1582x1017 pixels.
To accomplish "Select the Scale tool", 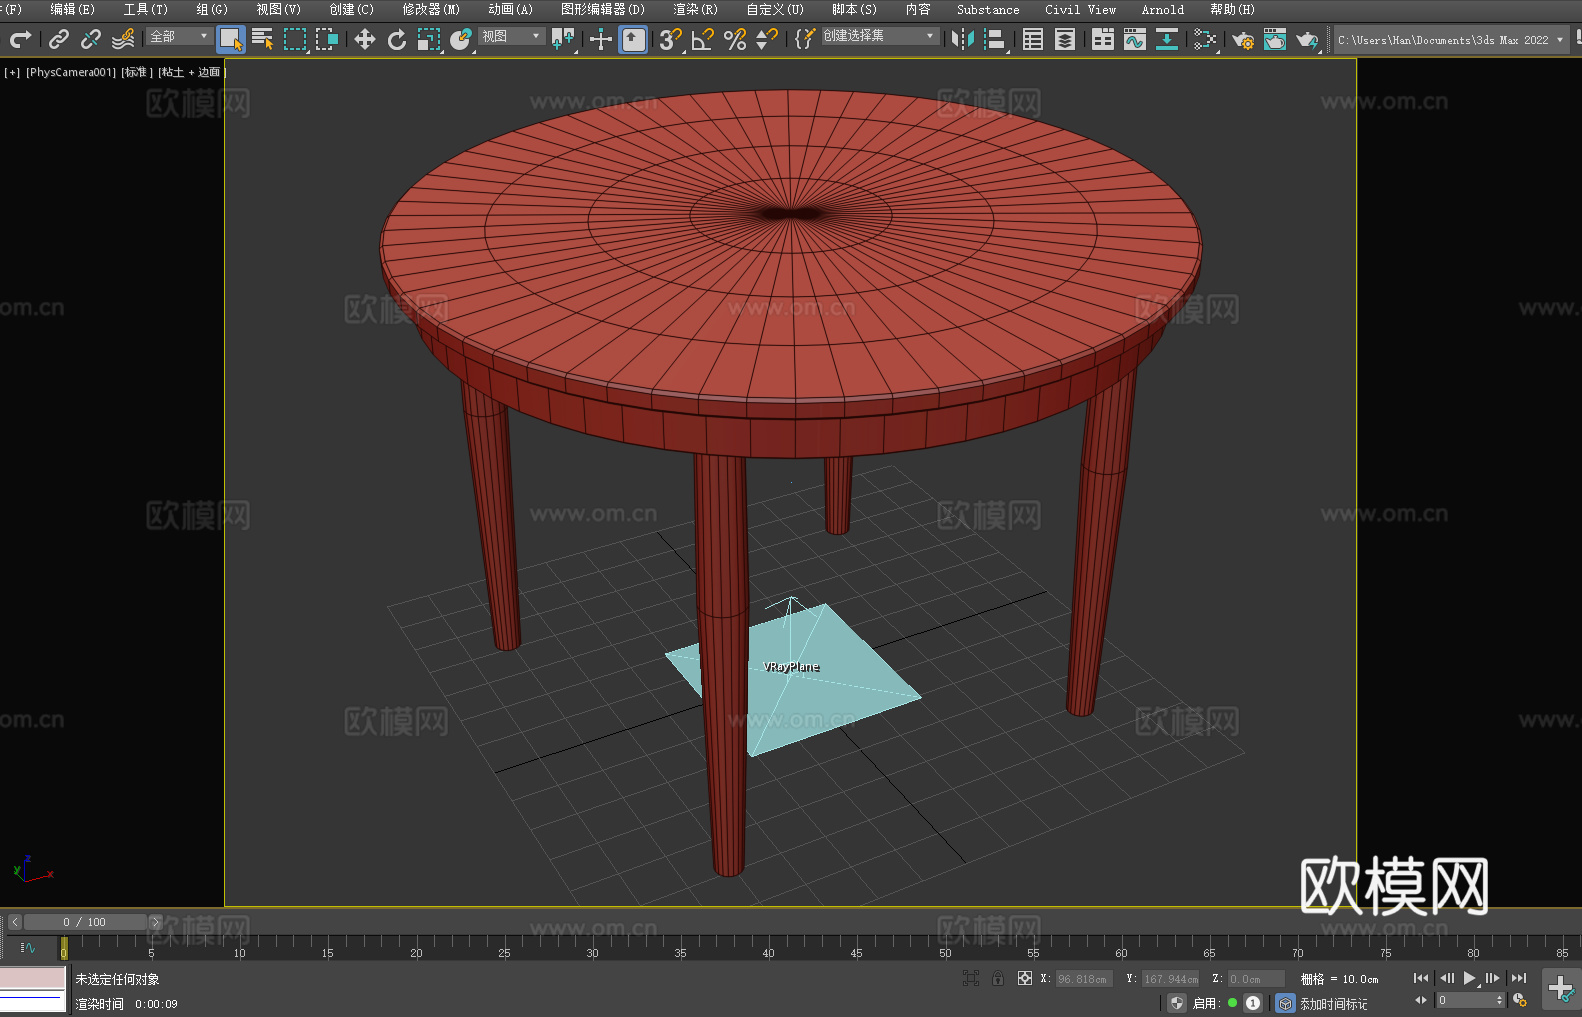I will coord(429,39).
